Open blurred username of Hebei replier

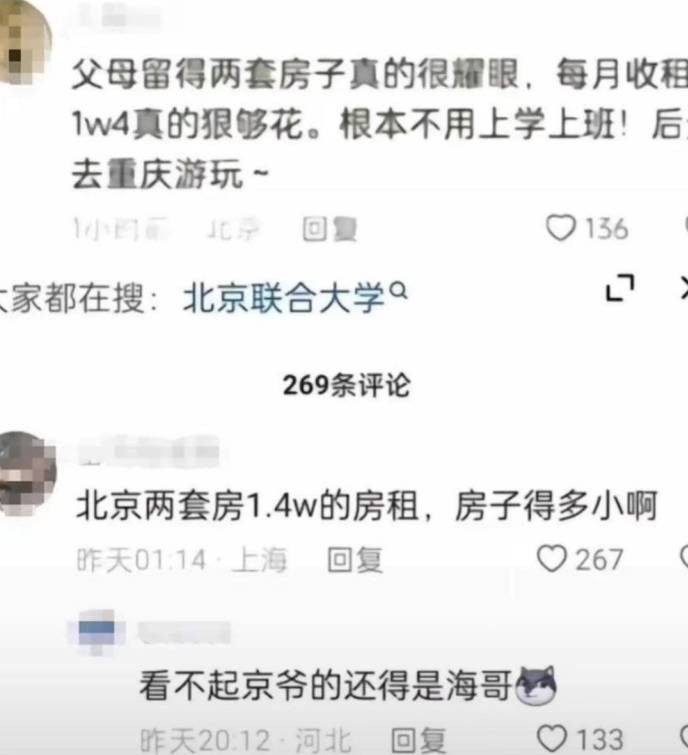pyautogui.click(x=184, y=632)
